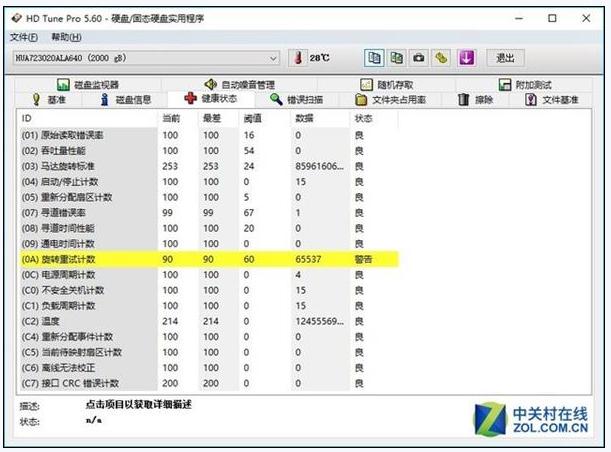This screenshot has height=452, width=611.
Task: Click the purple download arrow icon
Action: [467, 58]
